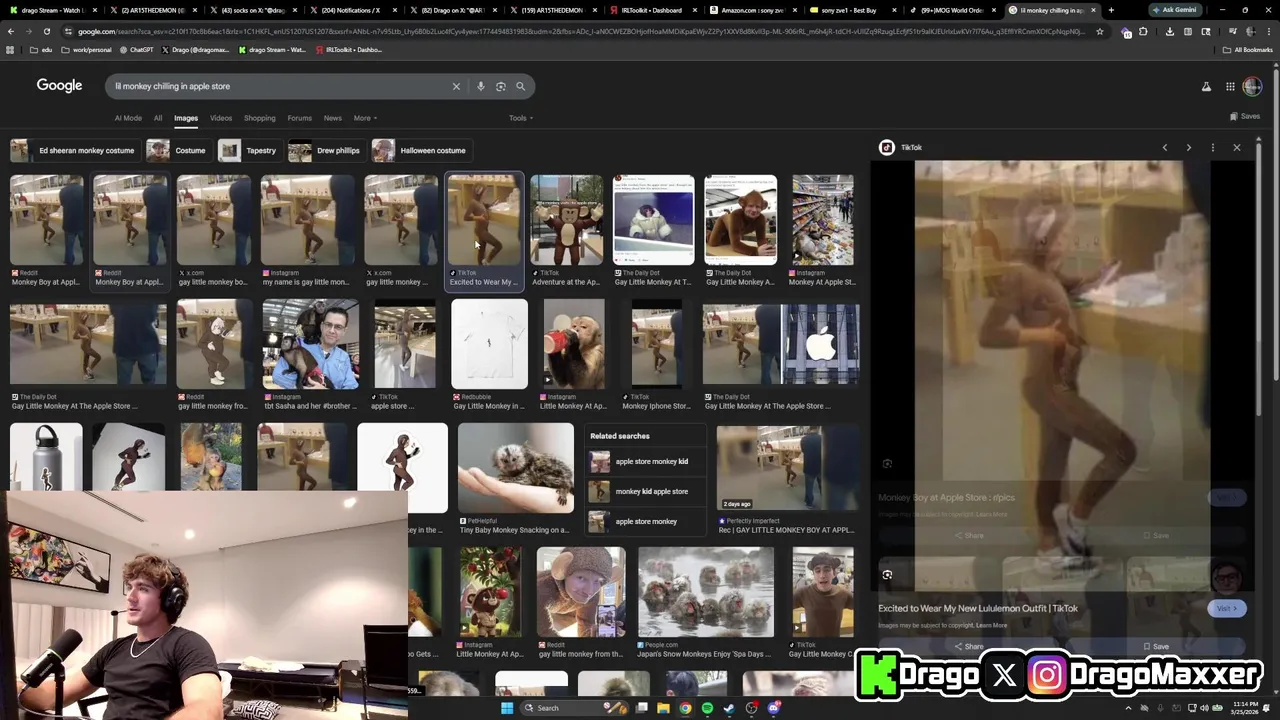Share the Lululemon Outfit image
Image resolution: width=1280 pixels, height=720 pixels.
pyautogui.click(x=969, y=646)
